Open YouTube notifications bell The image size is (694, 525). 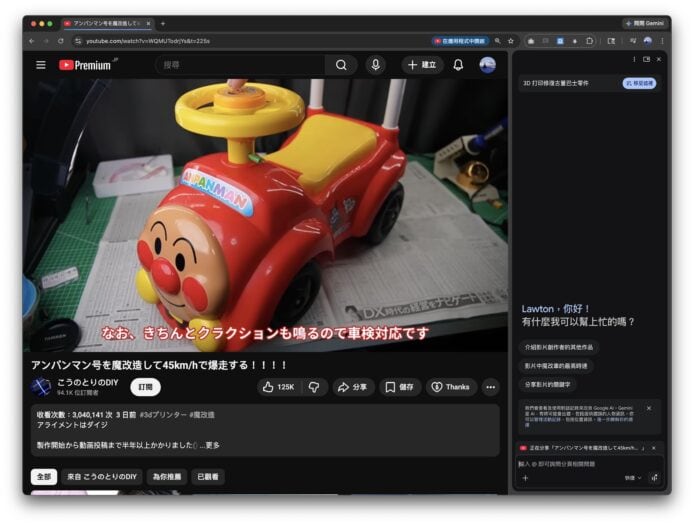pyautogui.click(x=458, y=65)
